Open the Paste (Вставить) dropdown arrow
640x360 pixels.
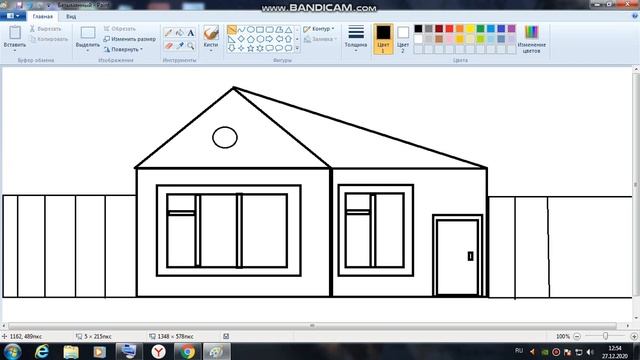15,51
